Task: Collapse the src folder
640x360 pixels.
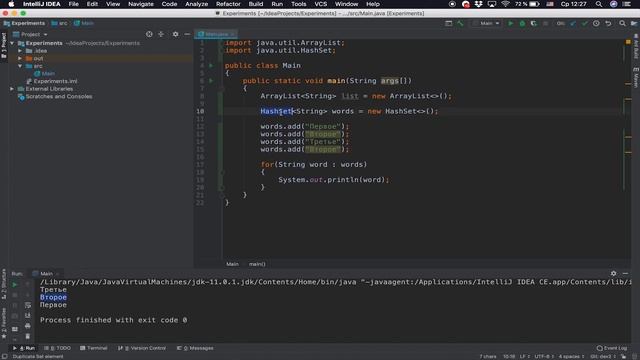Action: pyautogui.click(x=20, y=66)
